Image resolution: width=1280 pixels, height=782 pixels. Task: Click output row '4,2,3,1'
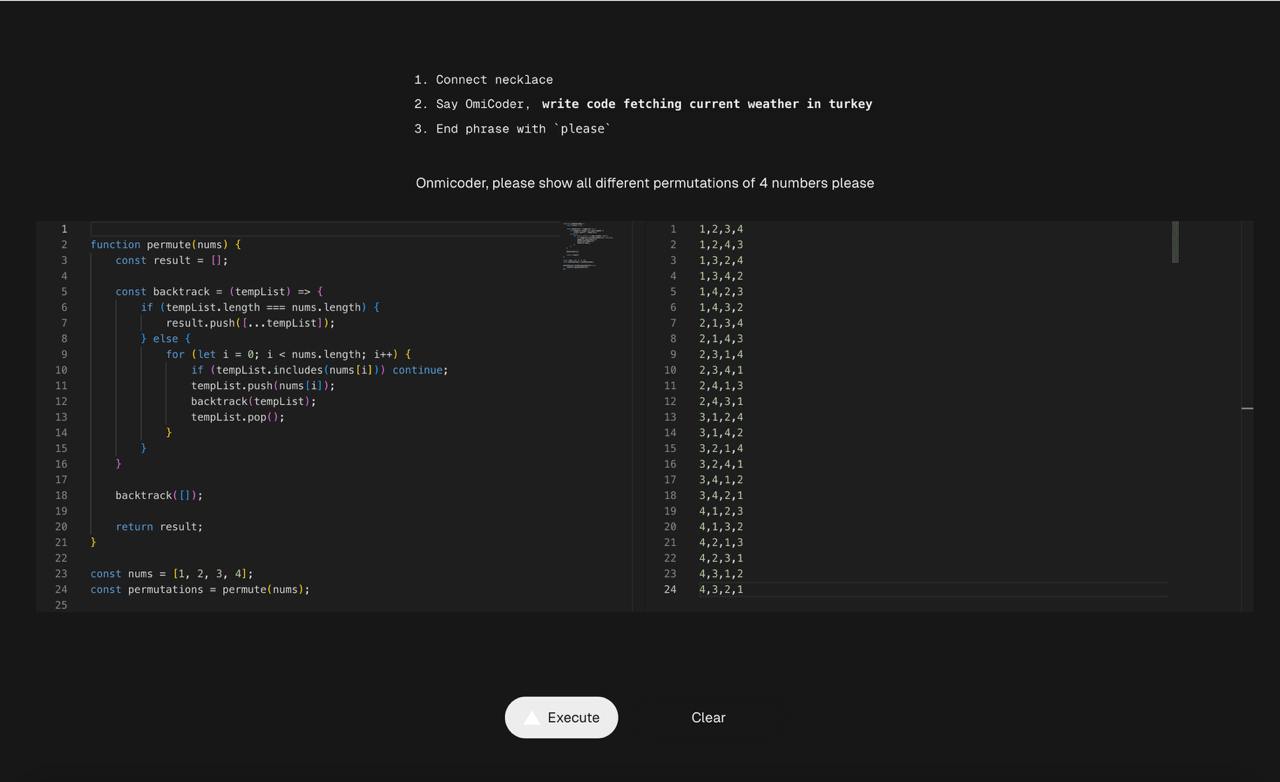point(721,558)
